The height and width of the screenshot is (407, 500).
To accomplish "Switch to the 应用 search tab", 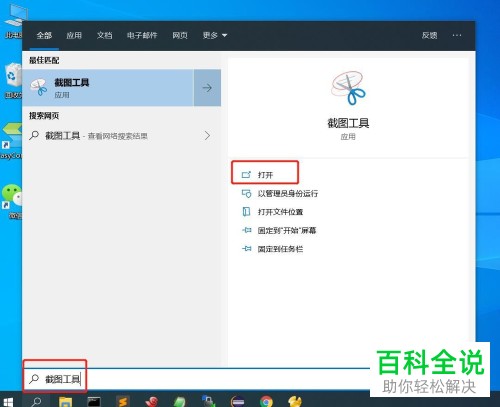I will [x=74, y=35].
